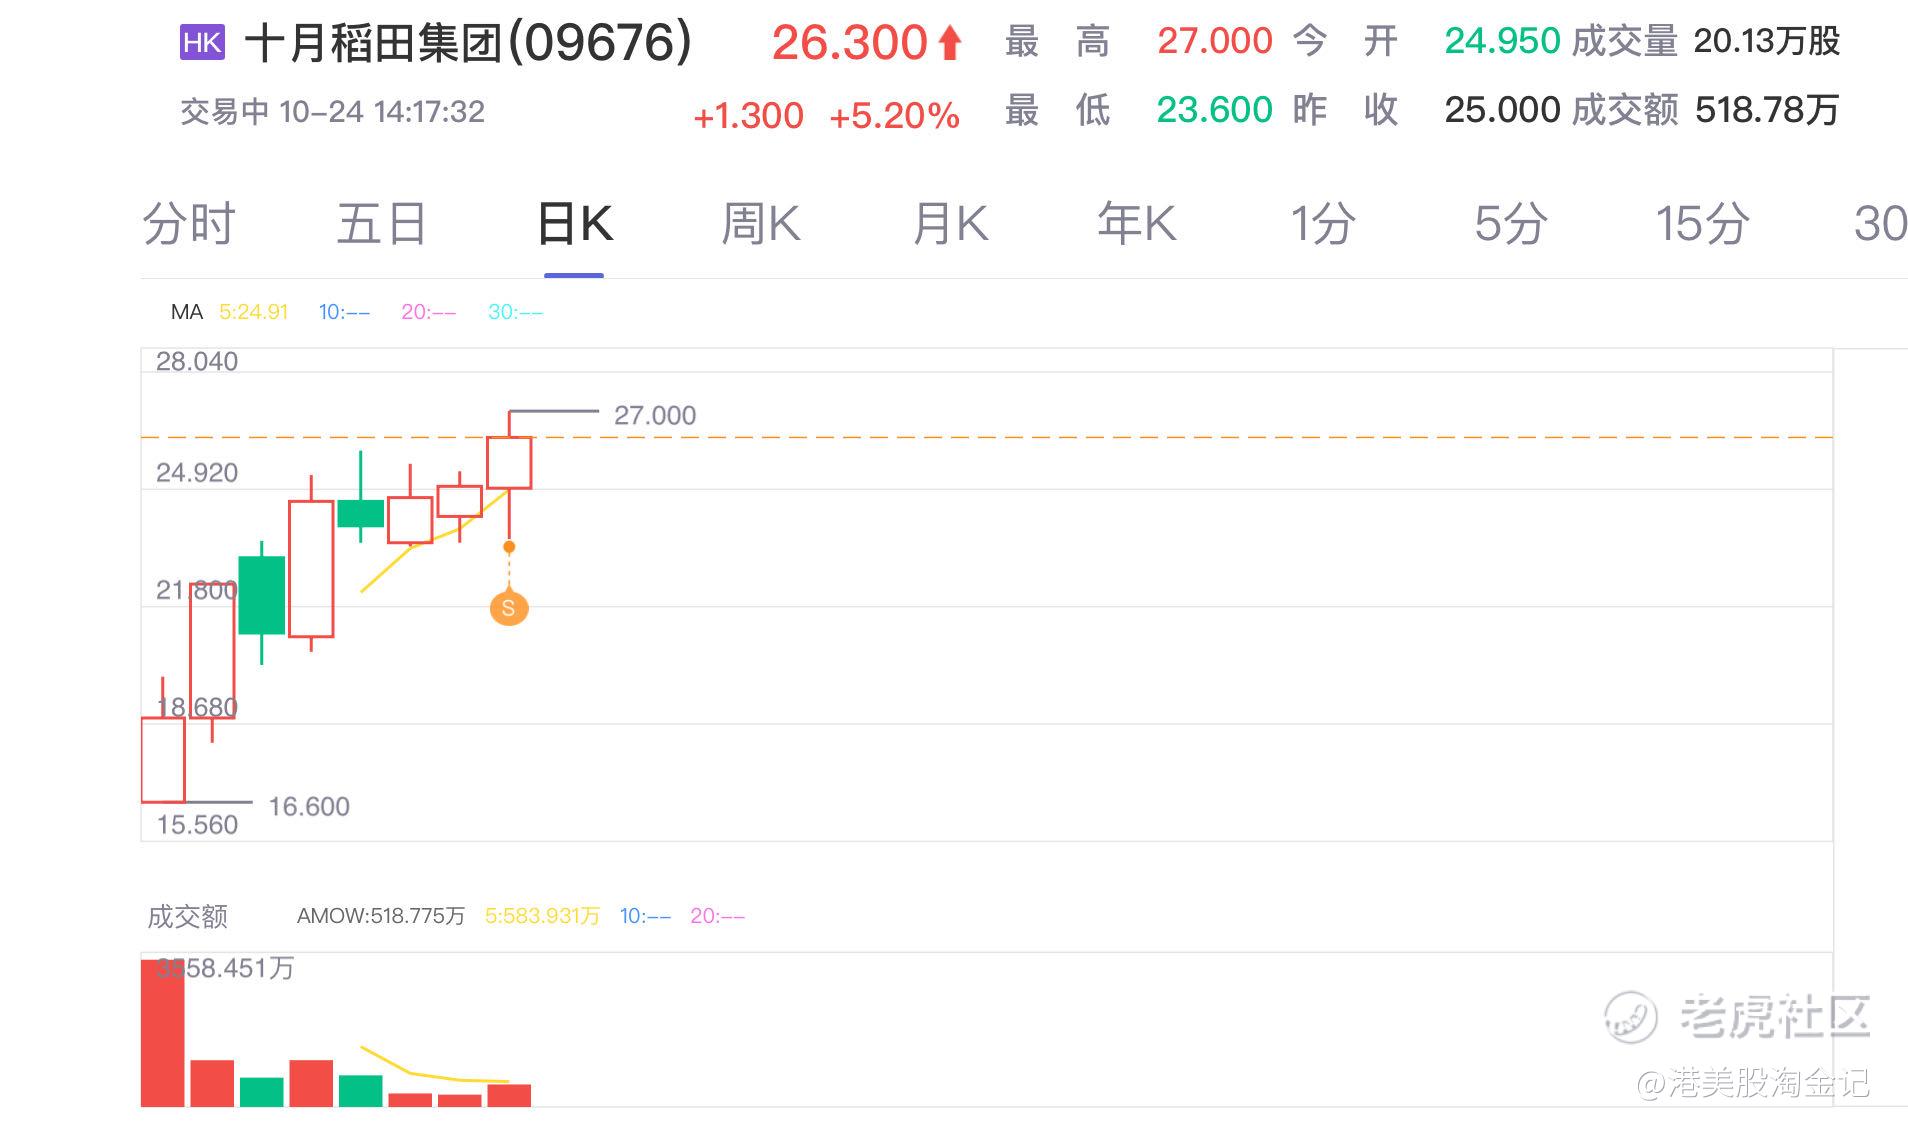Click the 成交量 value 20.13万股

[x=1767, y=41]
